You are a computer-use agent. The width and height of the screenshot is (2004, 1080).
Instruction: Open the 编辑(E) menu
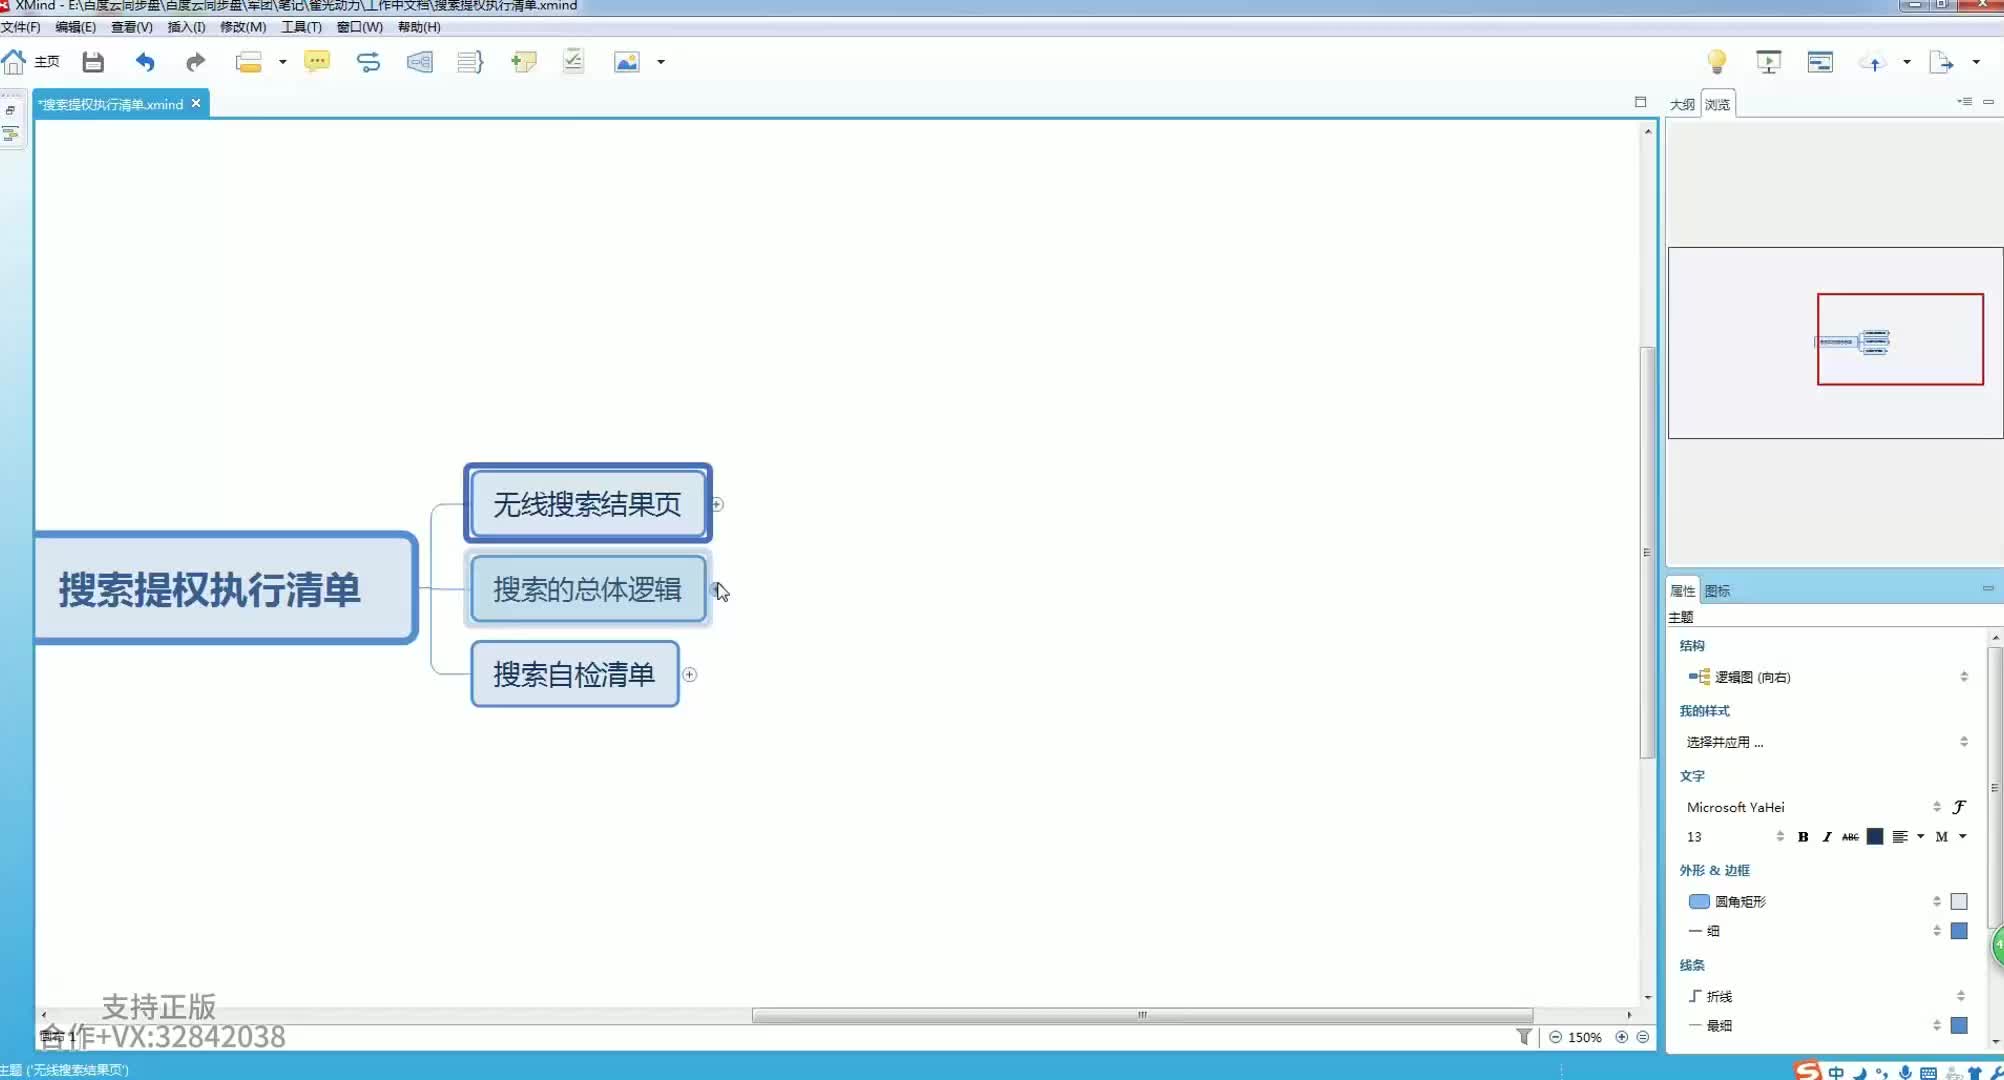pyautogui.click(x=75, y=27)
